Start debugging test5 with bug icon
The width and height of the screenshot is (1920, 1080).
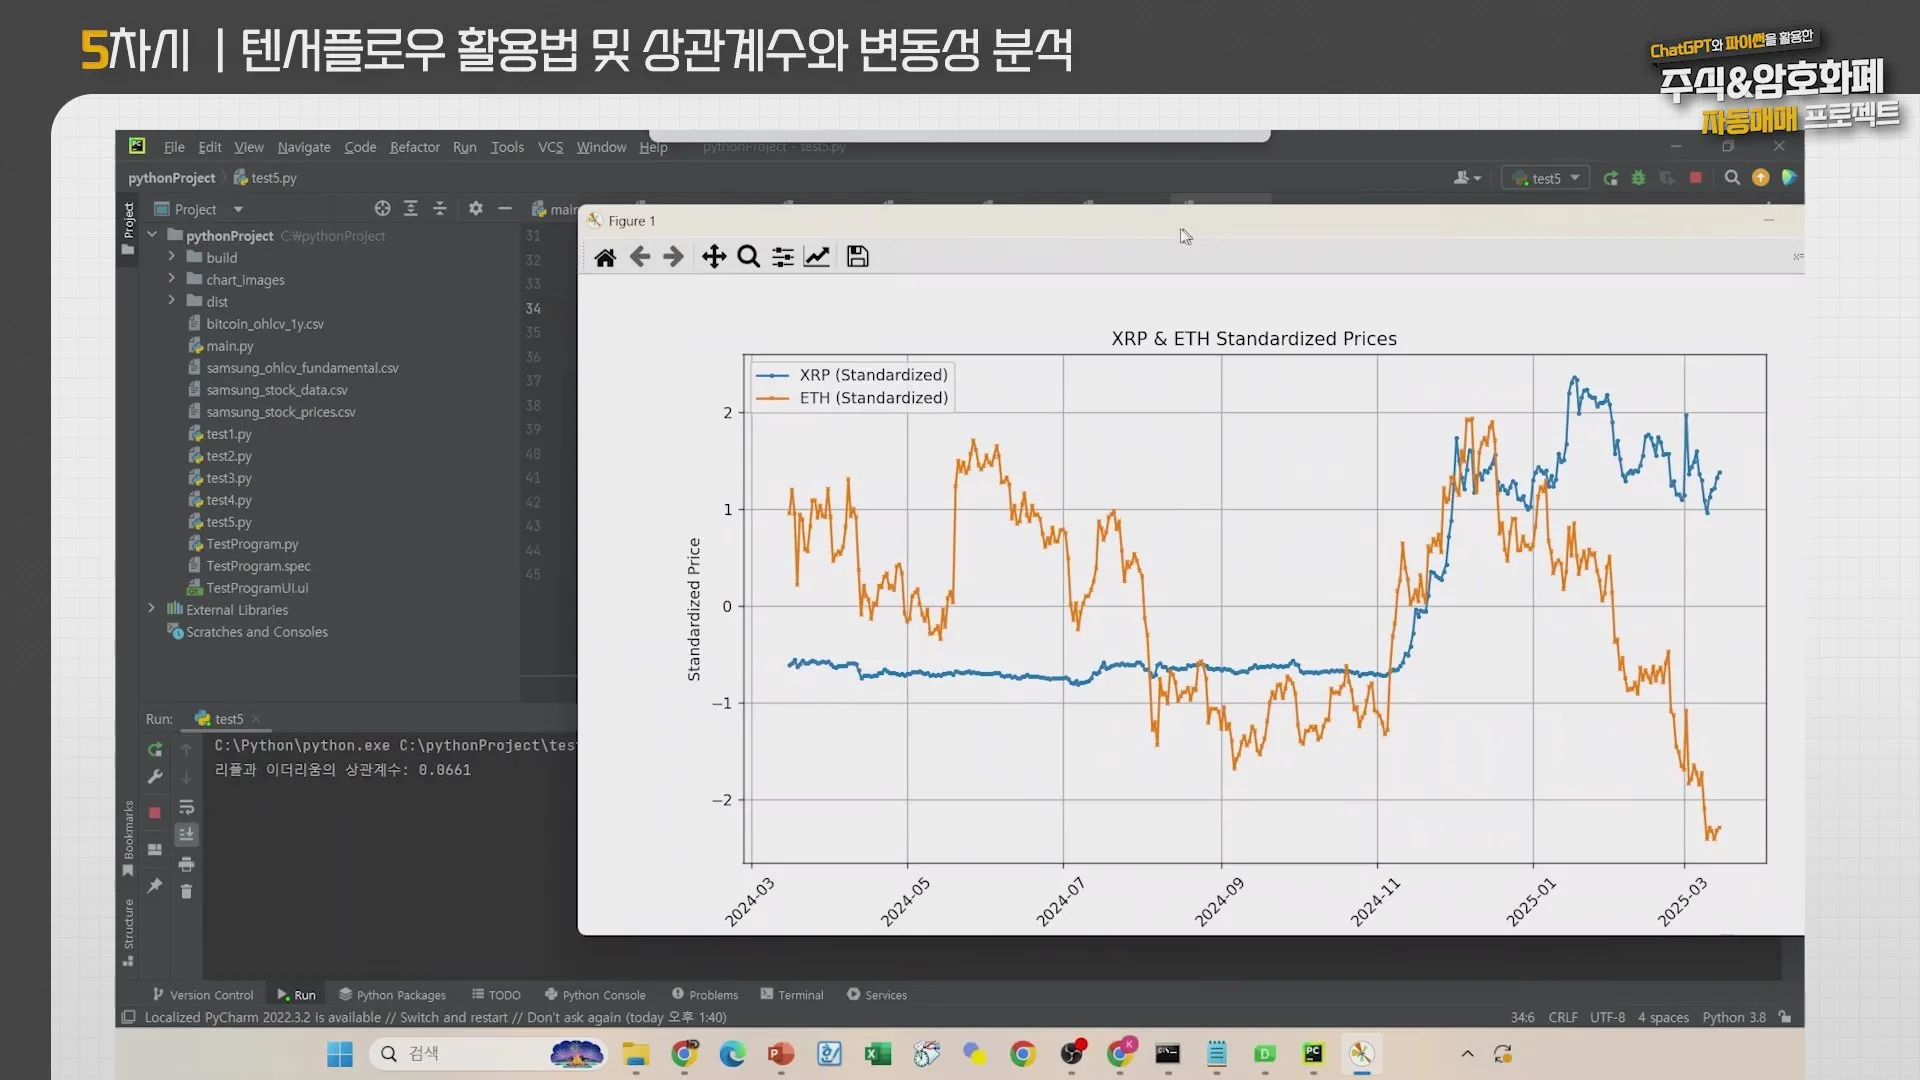click(1638, 178)
